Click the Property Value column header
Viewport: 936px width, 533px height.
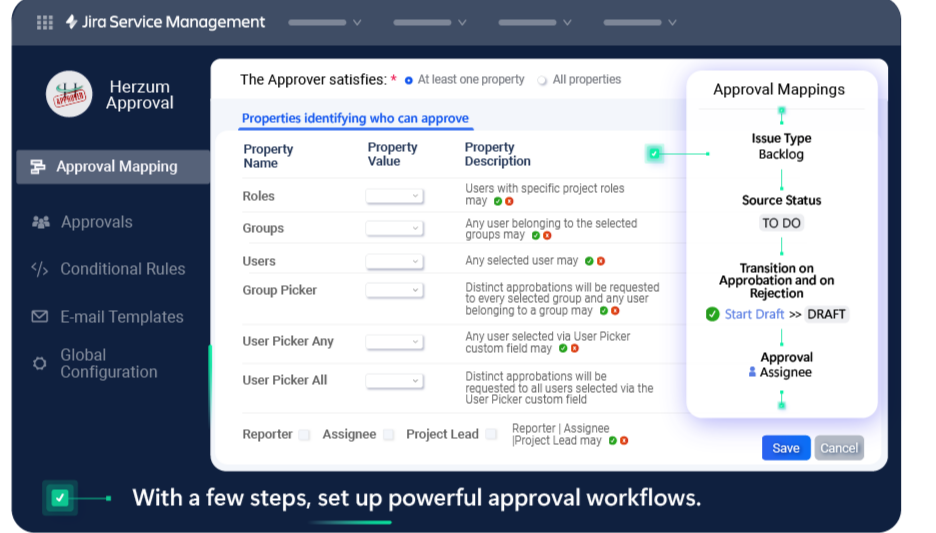392,154
